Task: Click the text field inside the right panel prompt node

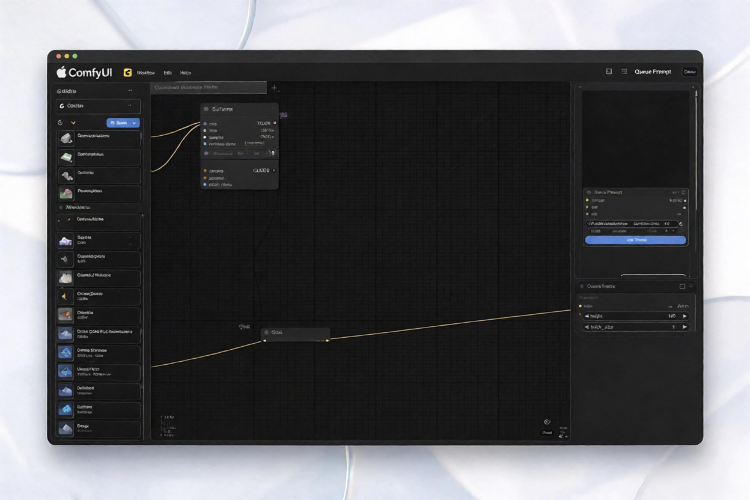Action: [632, 223]
